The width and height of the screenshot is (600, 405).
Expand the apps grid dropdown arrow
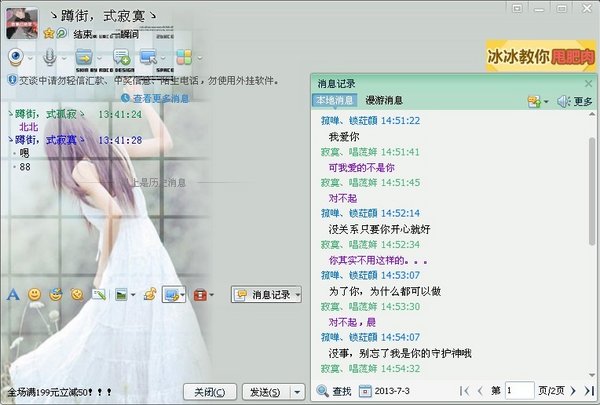(199, 59)
